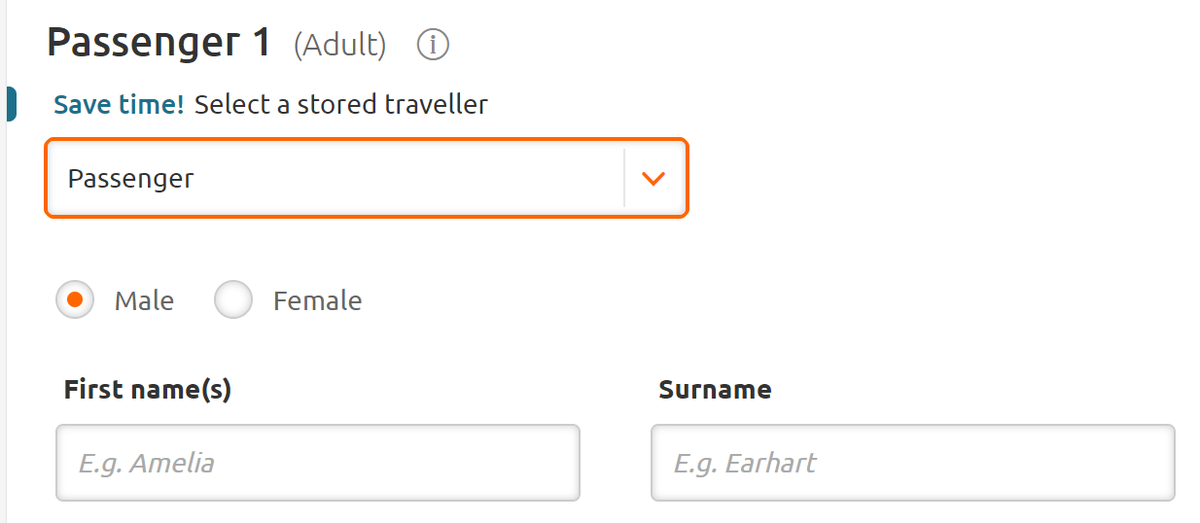Click the info icon beside Passenger 1 (Adult)

pos(433,45)
